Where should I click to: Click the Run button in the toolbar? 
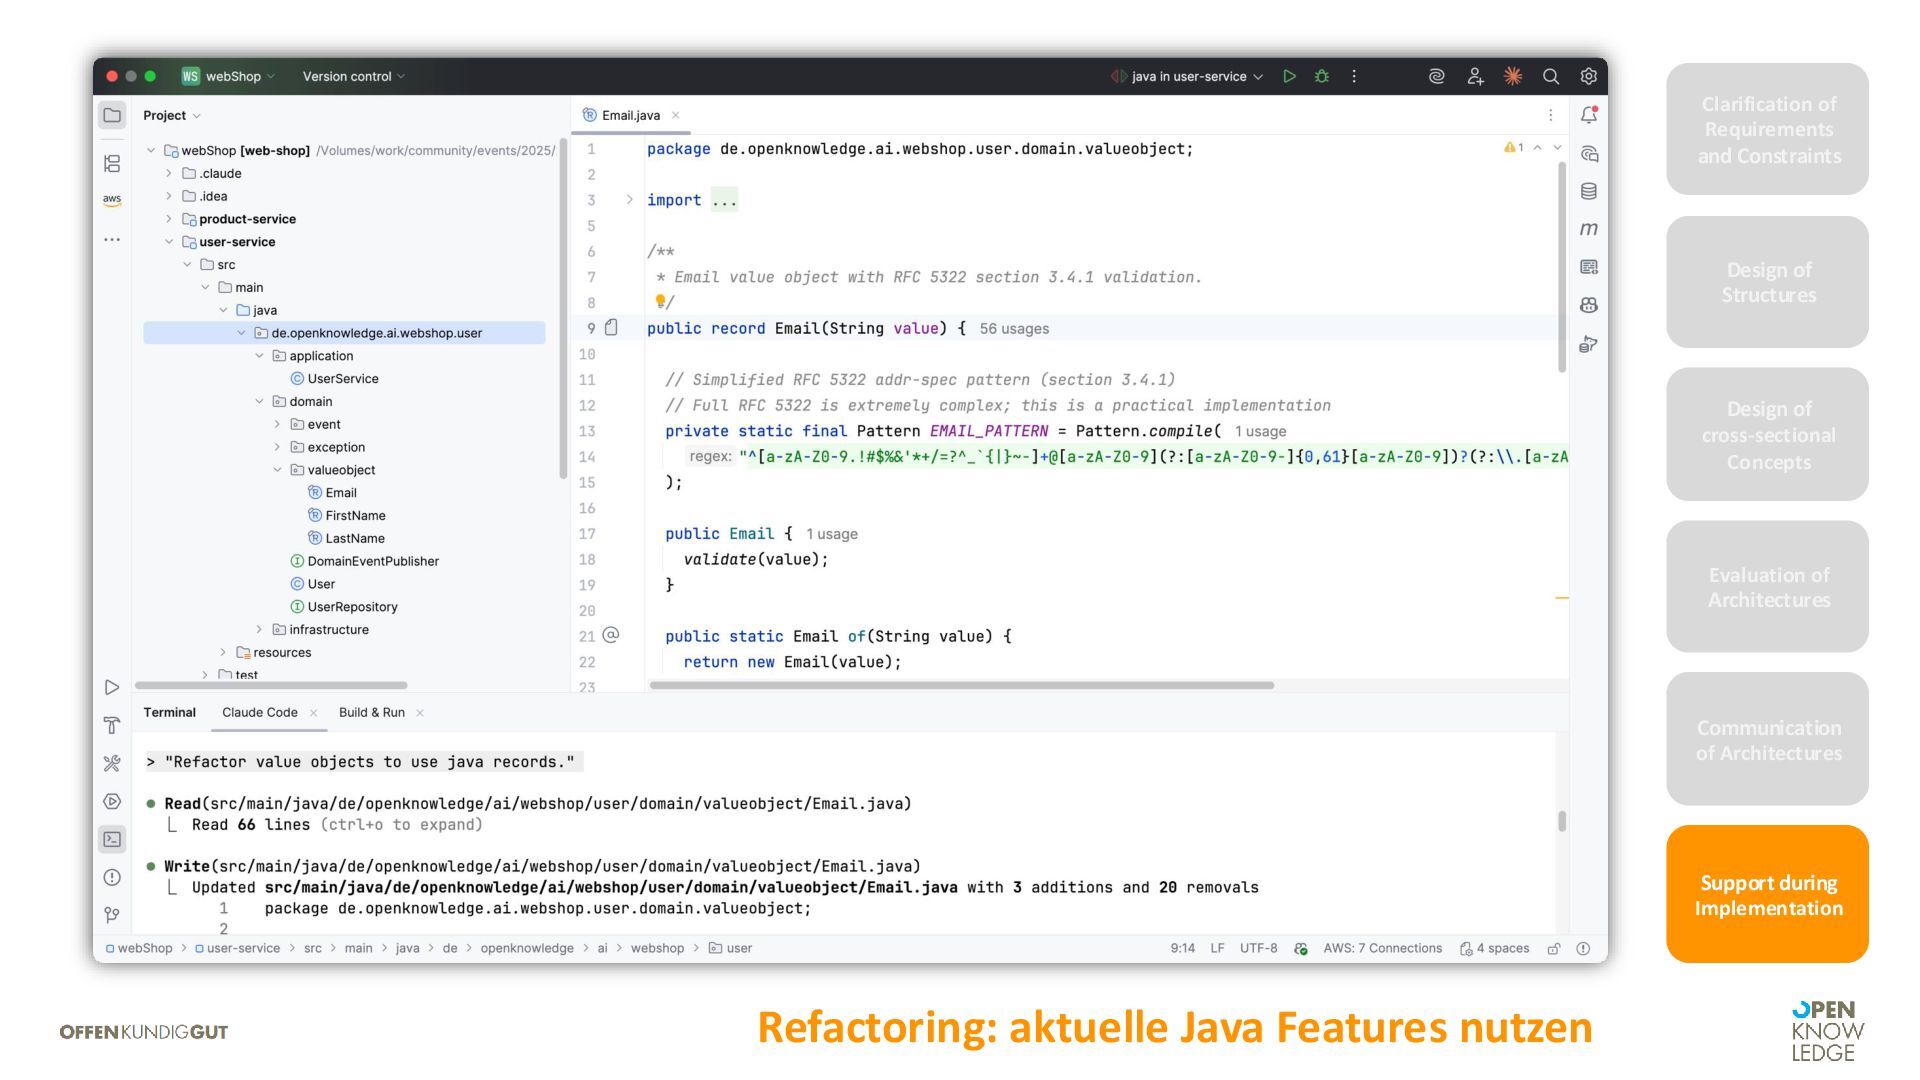(x=1289, y=76)
